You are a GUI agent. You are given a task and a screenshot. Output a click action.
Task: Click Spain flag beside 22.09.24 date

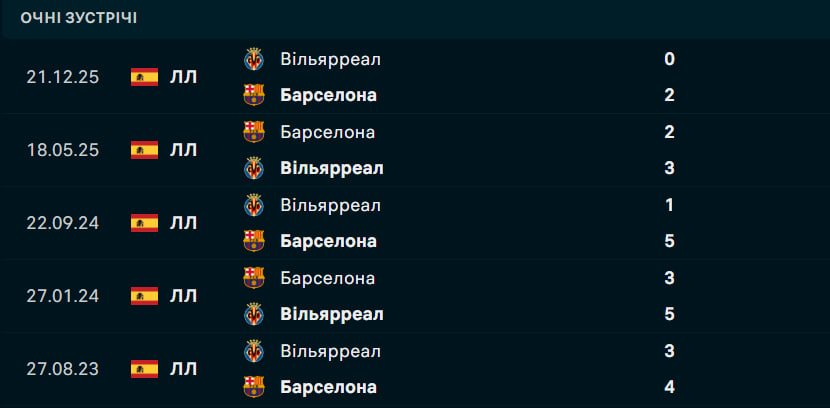pos(145,223)
